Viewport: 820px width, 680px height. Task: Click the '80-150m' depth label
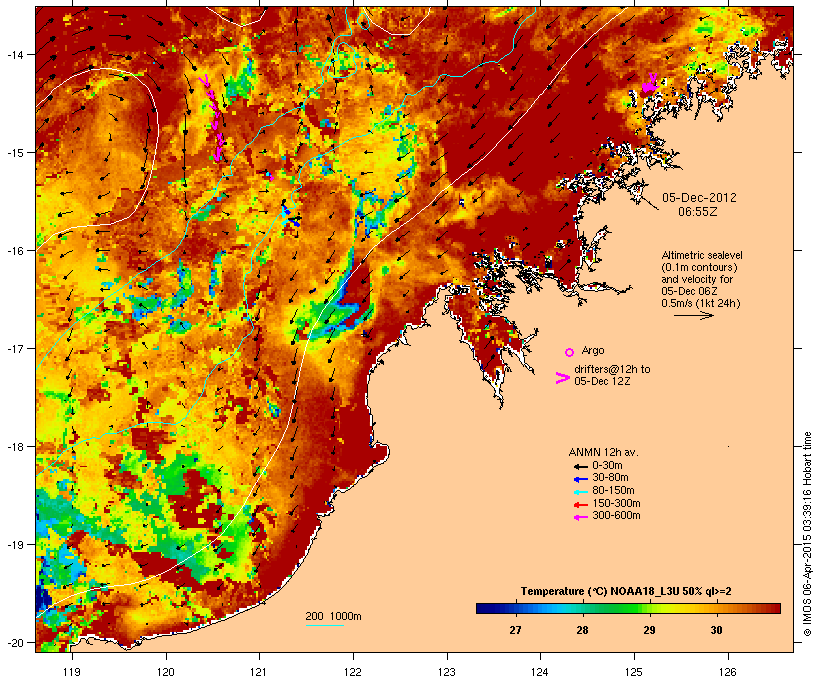pos(613,491)
